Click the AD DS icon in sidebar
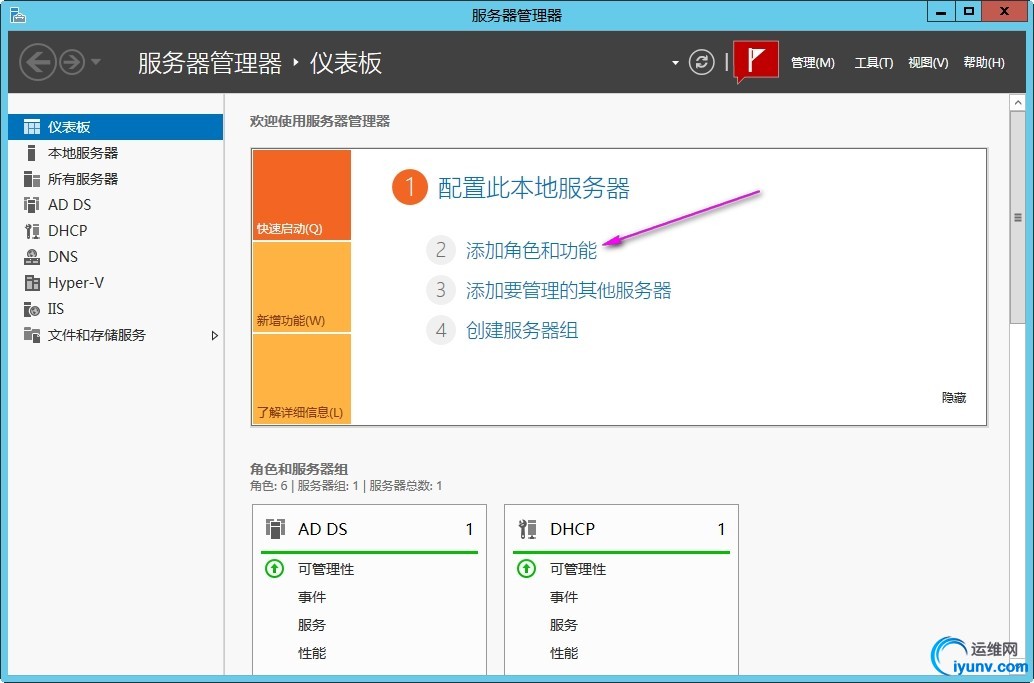The height and width of the screenshot is (683, 1034). (x=32, y=204)
